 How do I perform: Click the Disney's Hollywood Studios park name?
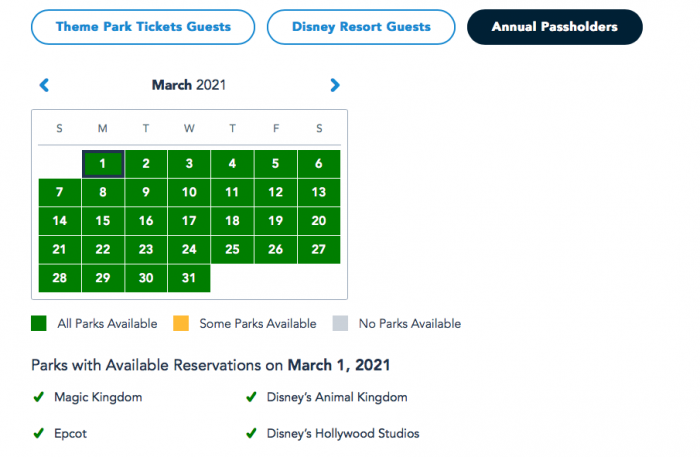coord(343,434)
